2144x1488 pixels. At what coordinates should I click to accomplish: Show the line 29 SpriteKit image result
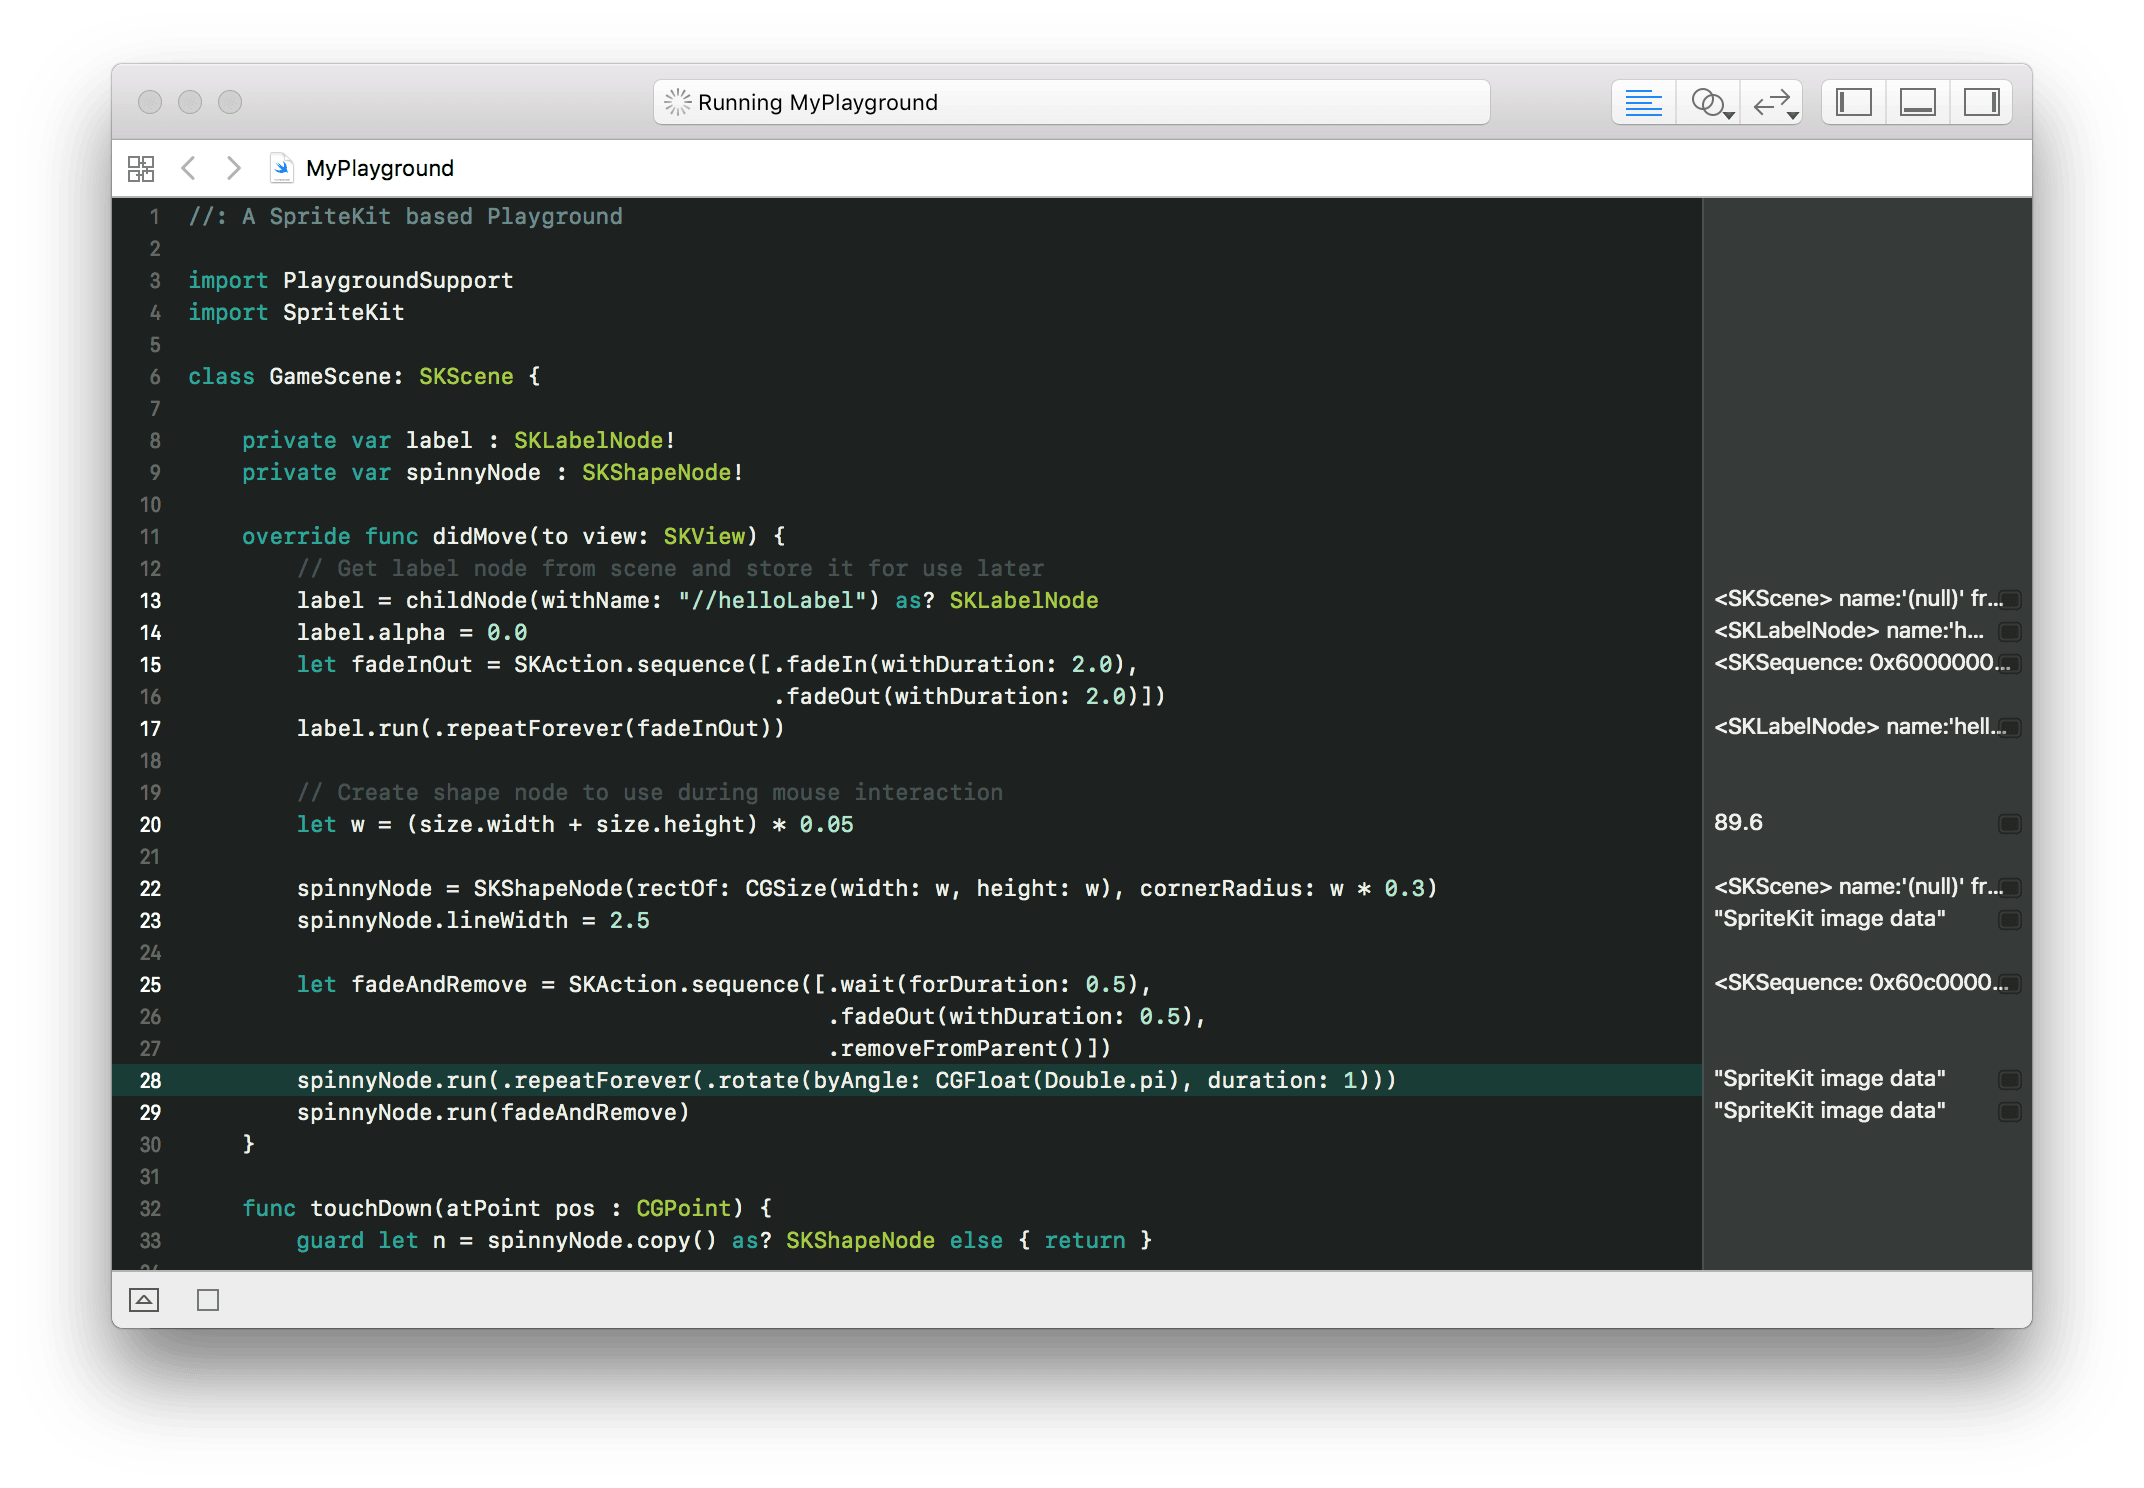click(2009, 1112)
